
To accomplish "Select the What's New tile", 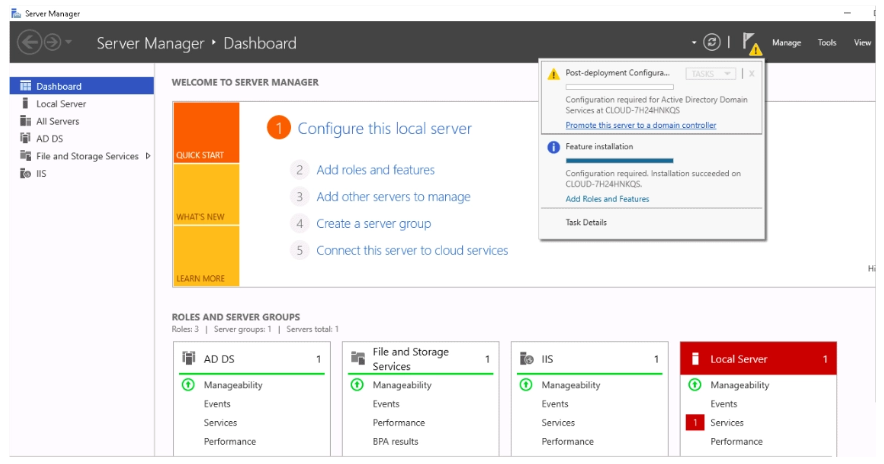I will [x=206, y=195].
